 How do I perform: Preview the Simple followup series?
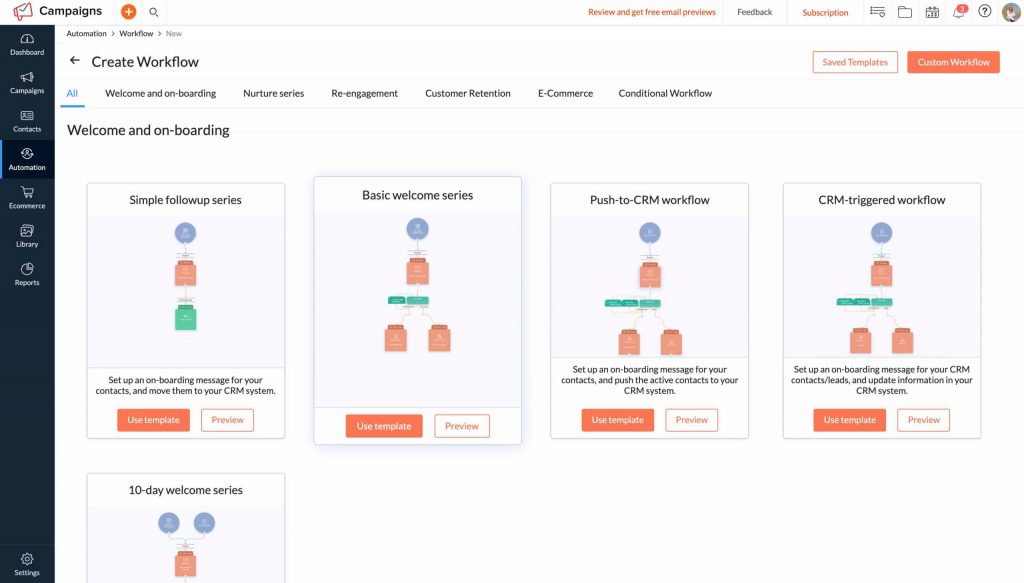click(x=227, y=420)
